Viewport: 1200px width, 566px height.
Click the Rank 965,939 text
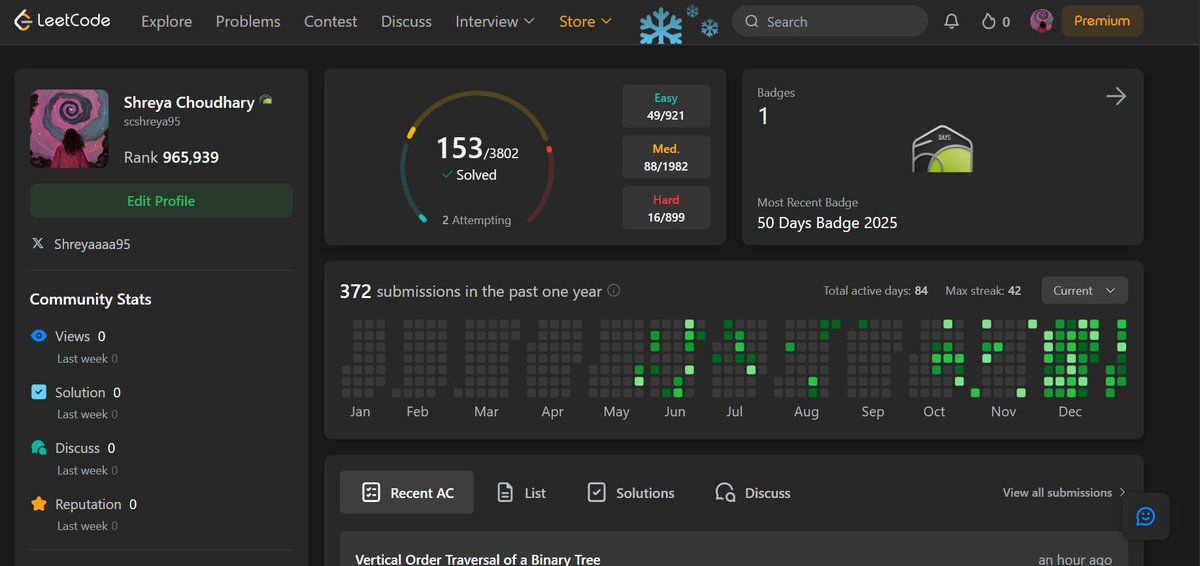[x=171, y=157]
